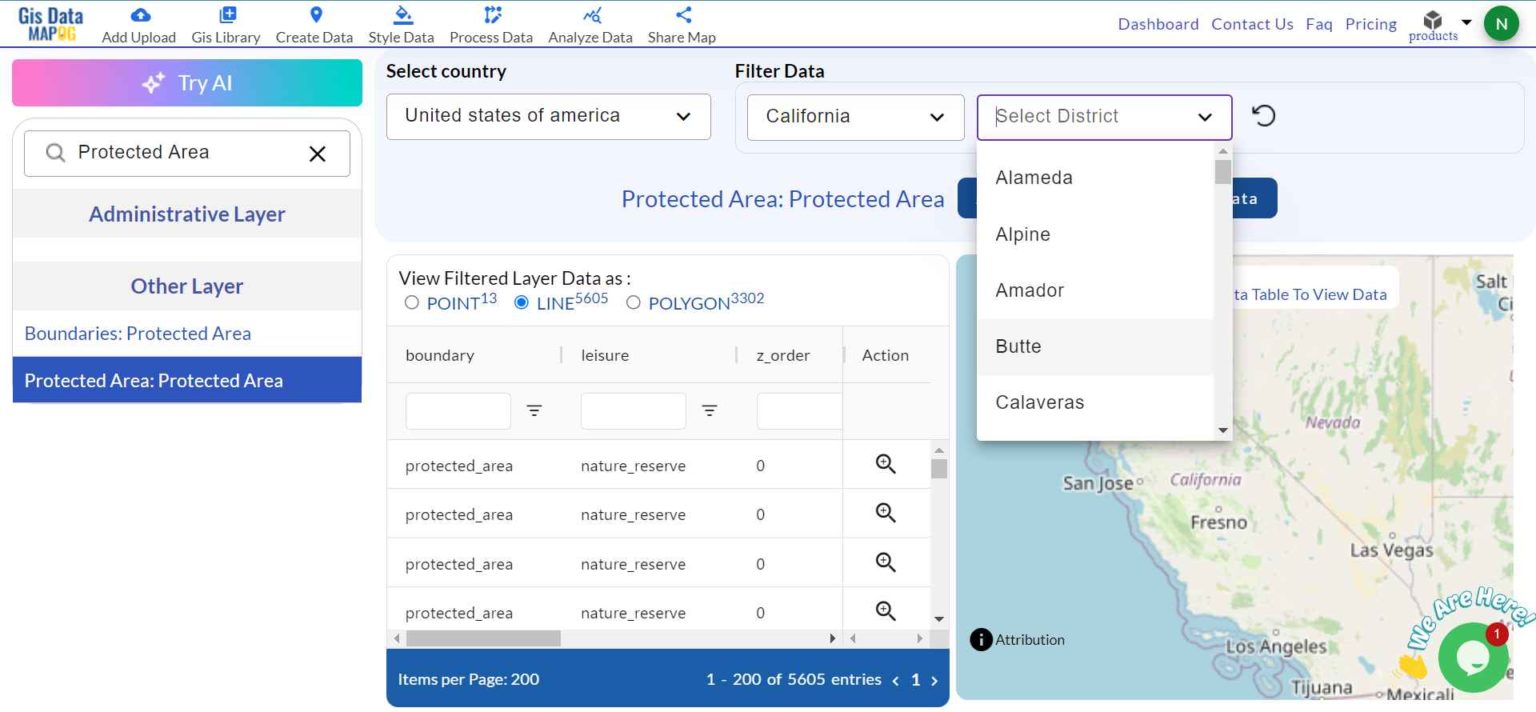The width and height of the screenshot is (1536, 712).
Task: Go to the Dashboard menu
Action: click(x=1158, y=23)
